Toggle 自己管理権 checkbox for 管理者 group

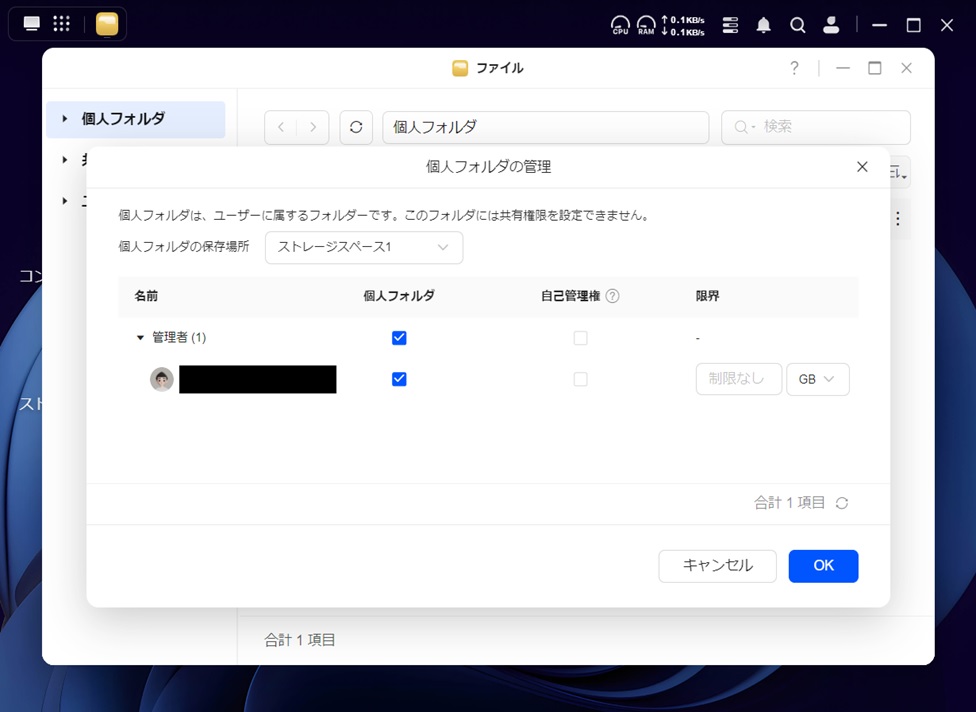click(x=580, y=338)
